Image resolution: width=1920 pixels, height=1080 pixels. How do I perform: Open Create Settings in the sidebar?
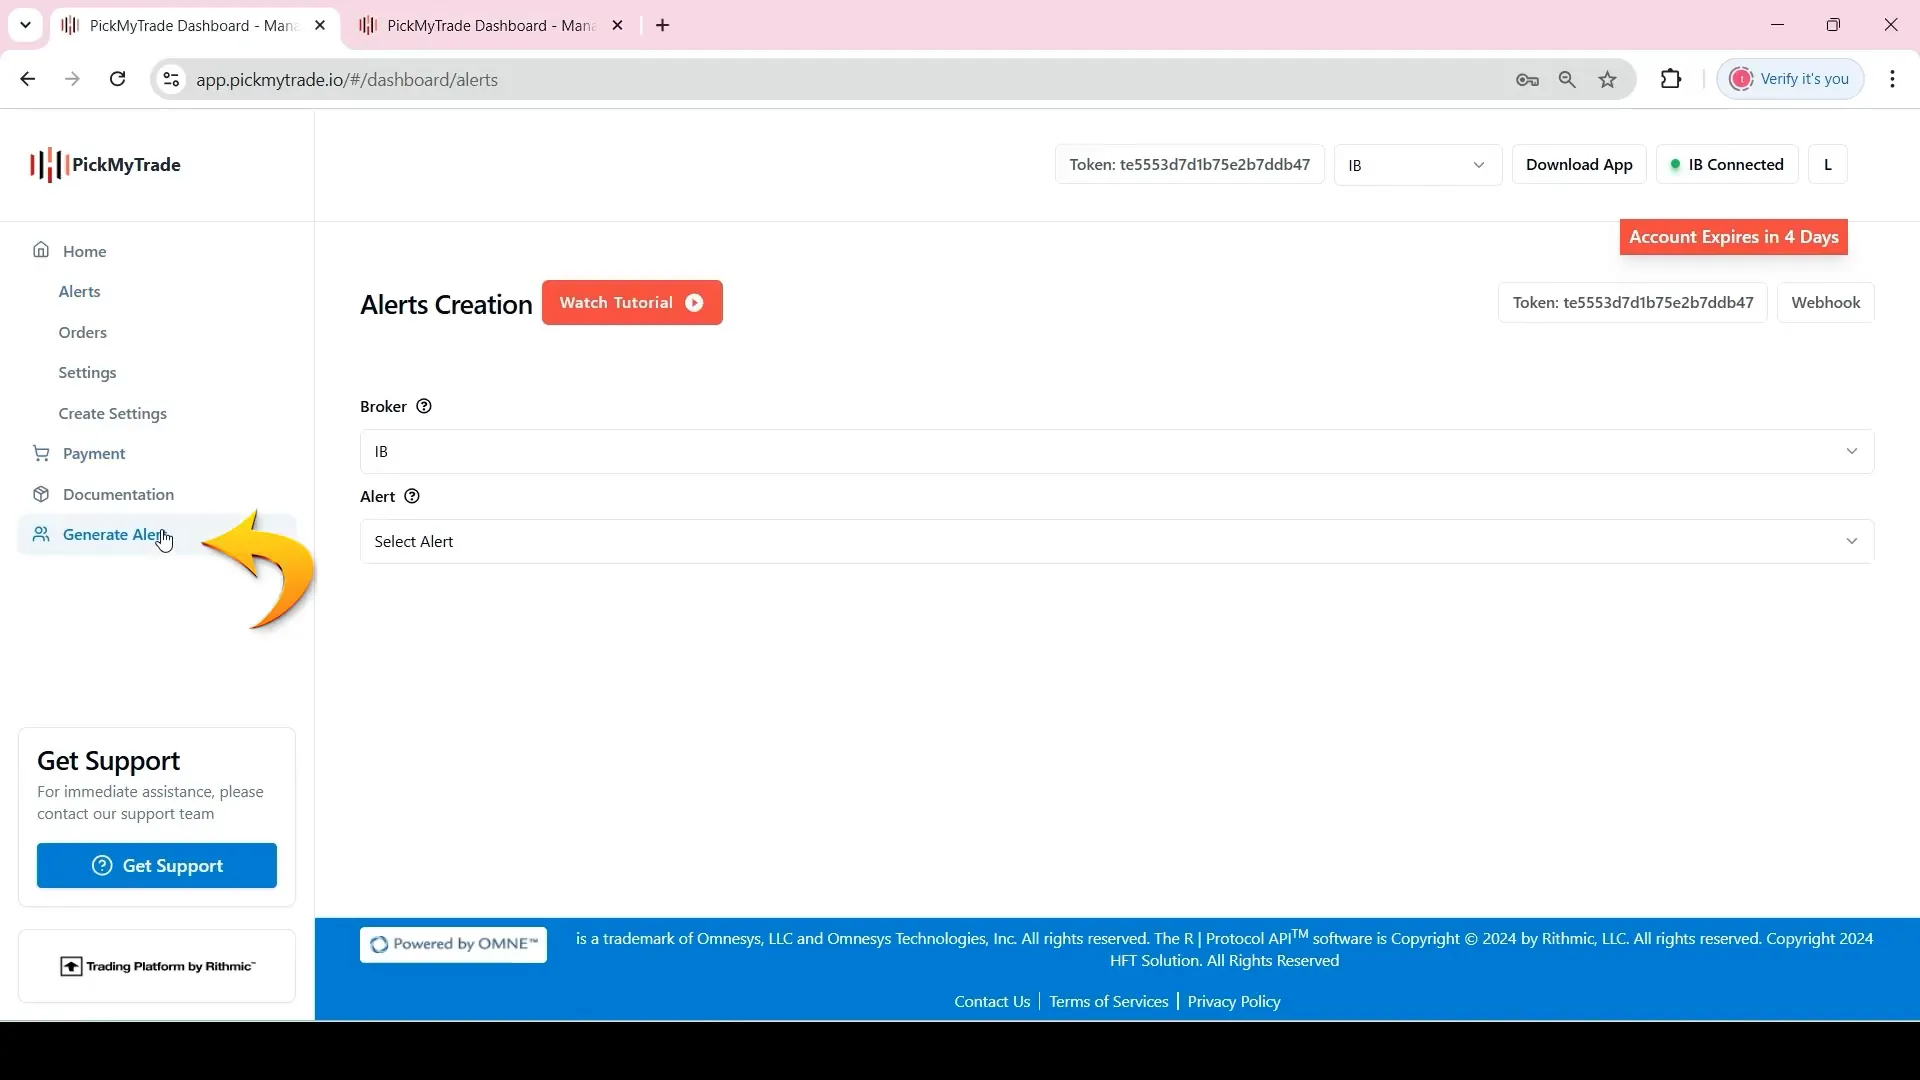coord(112,413)
